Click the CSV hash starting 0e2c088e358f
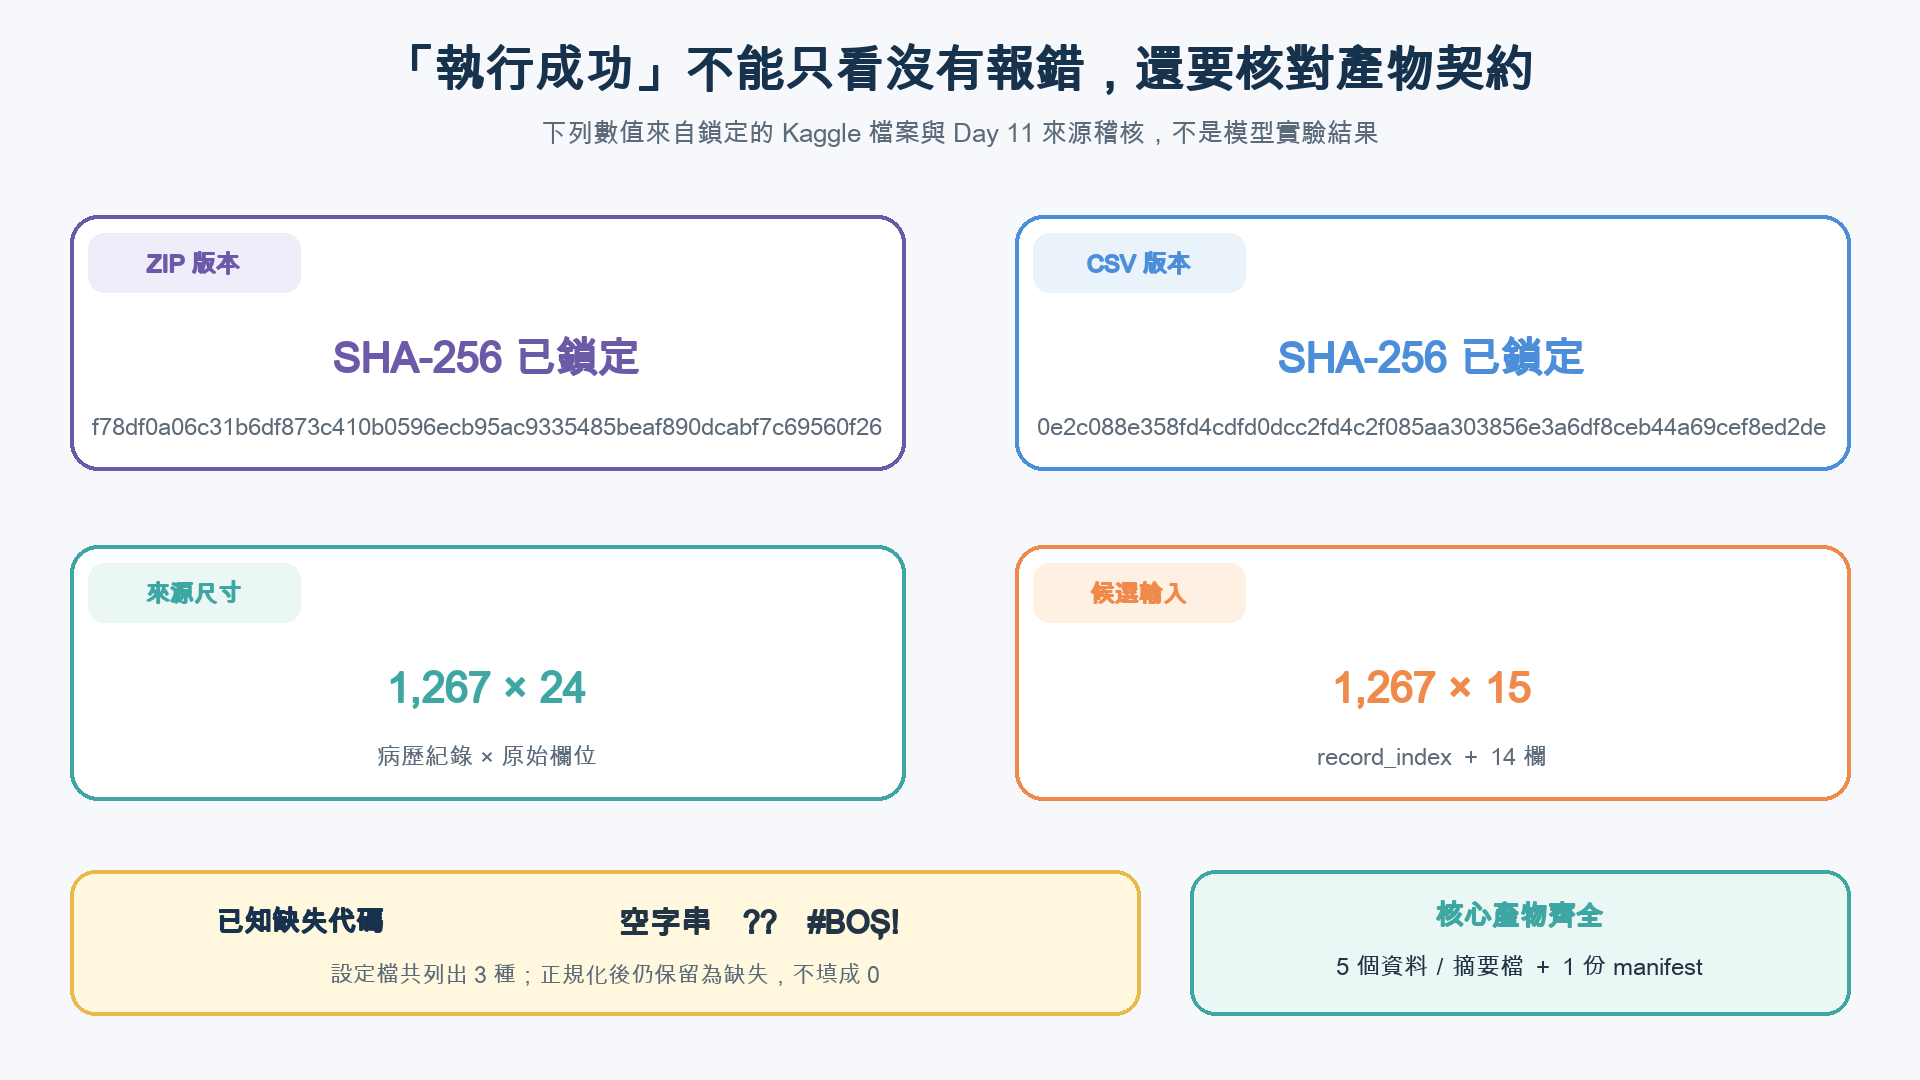Viewport: 1920px width, 1080px height. 1431,427
